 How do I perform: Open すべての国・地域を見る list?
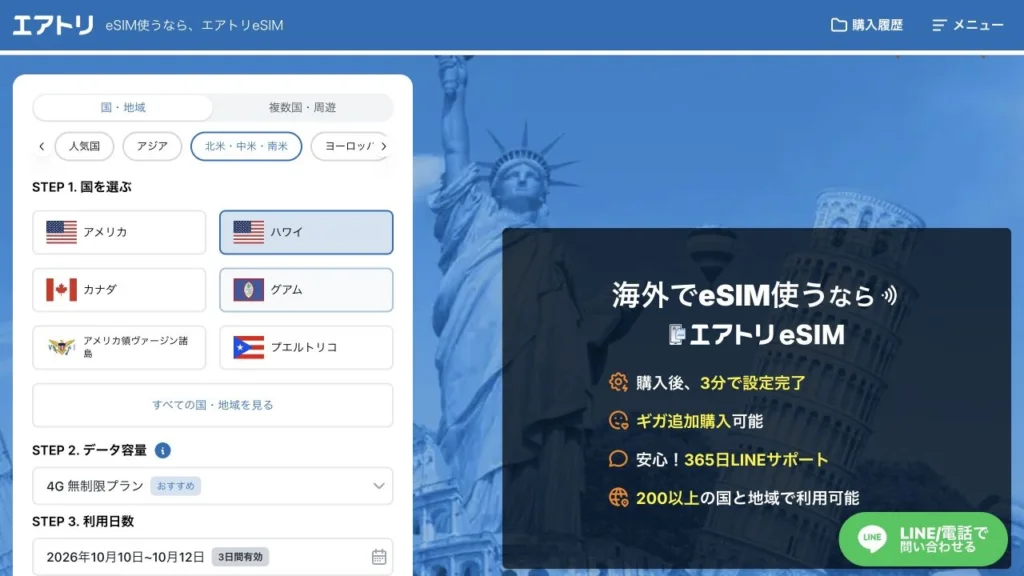[x=213, y=405]
